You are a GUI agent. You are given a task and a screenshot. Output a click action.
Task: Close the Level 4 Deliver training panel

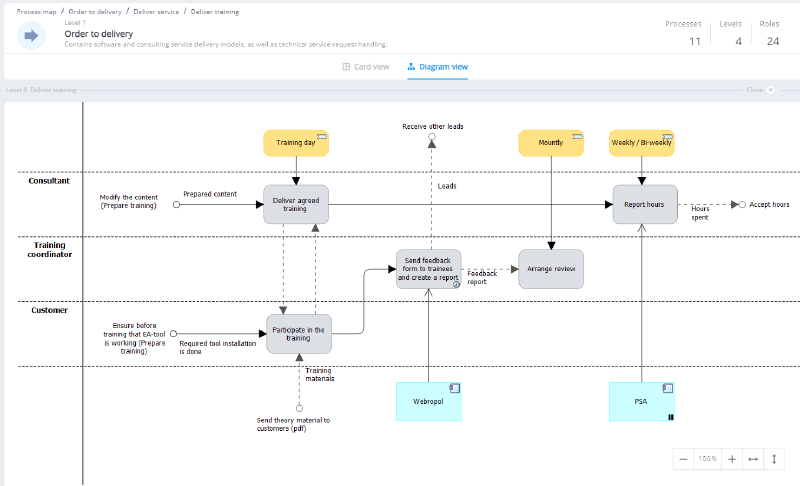pos(770,90)
